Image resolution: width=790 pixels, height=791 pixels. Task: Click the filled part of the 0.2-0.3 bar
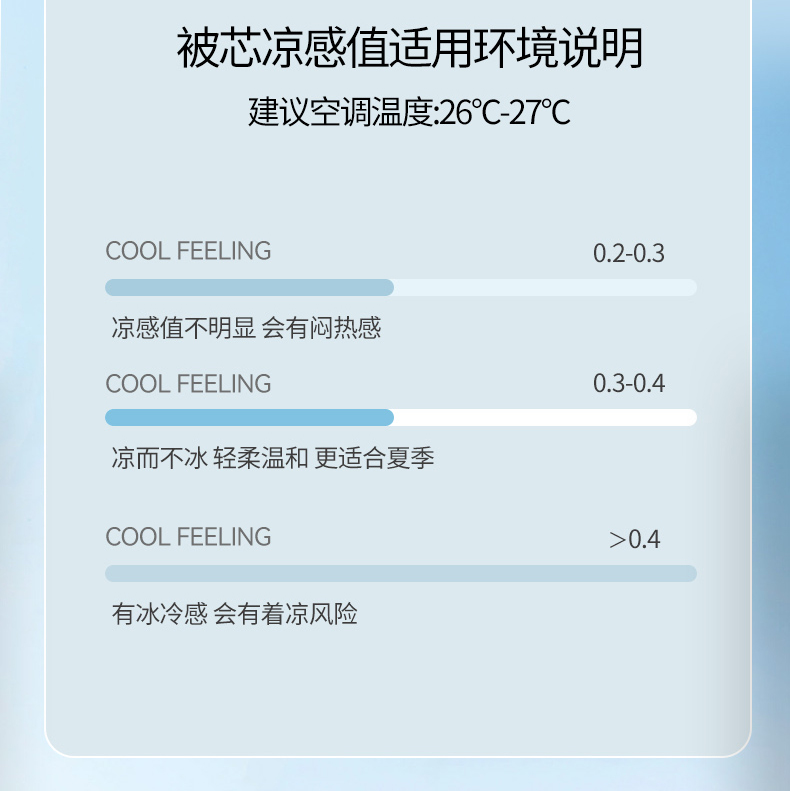pos(250,288)
